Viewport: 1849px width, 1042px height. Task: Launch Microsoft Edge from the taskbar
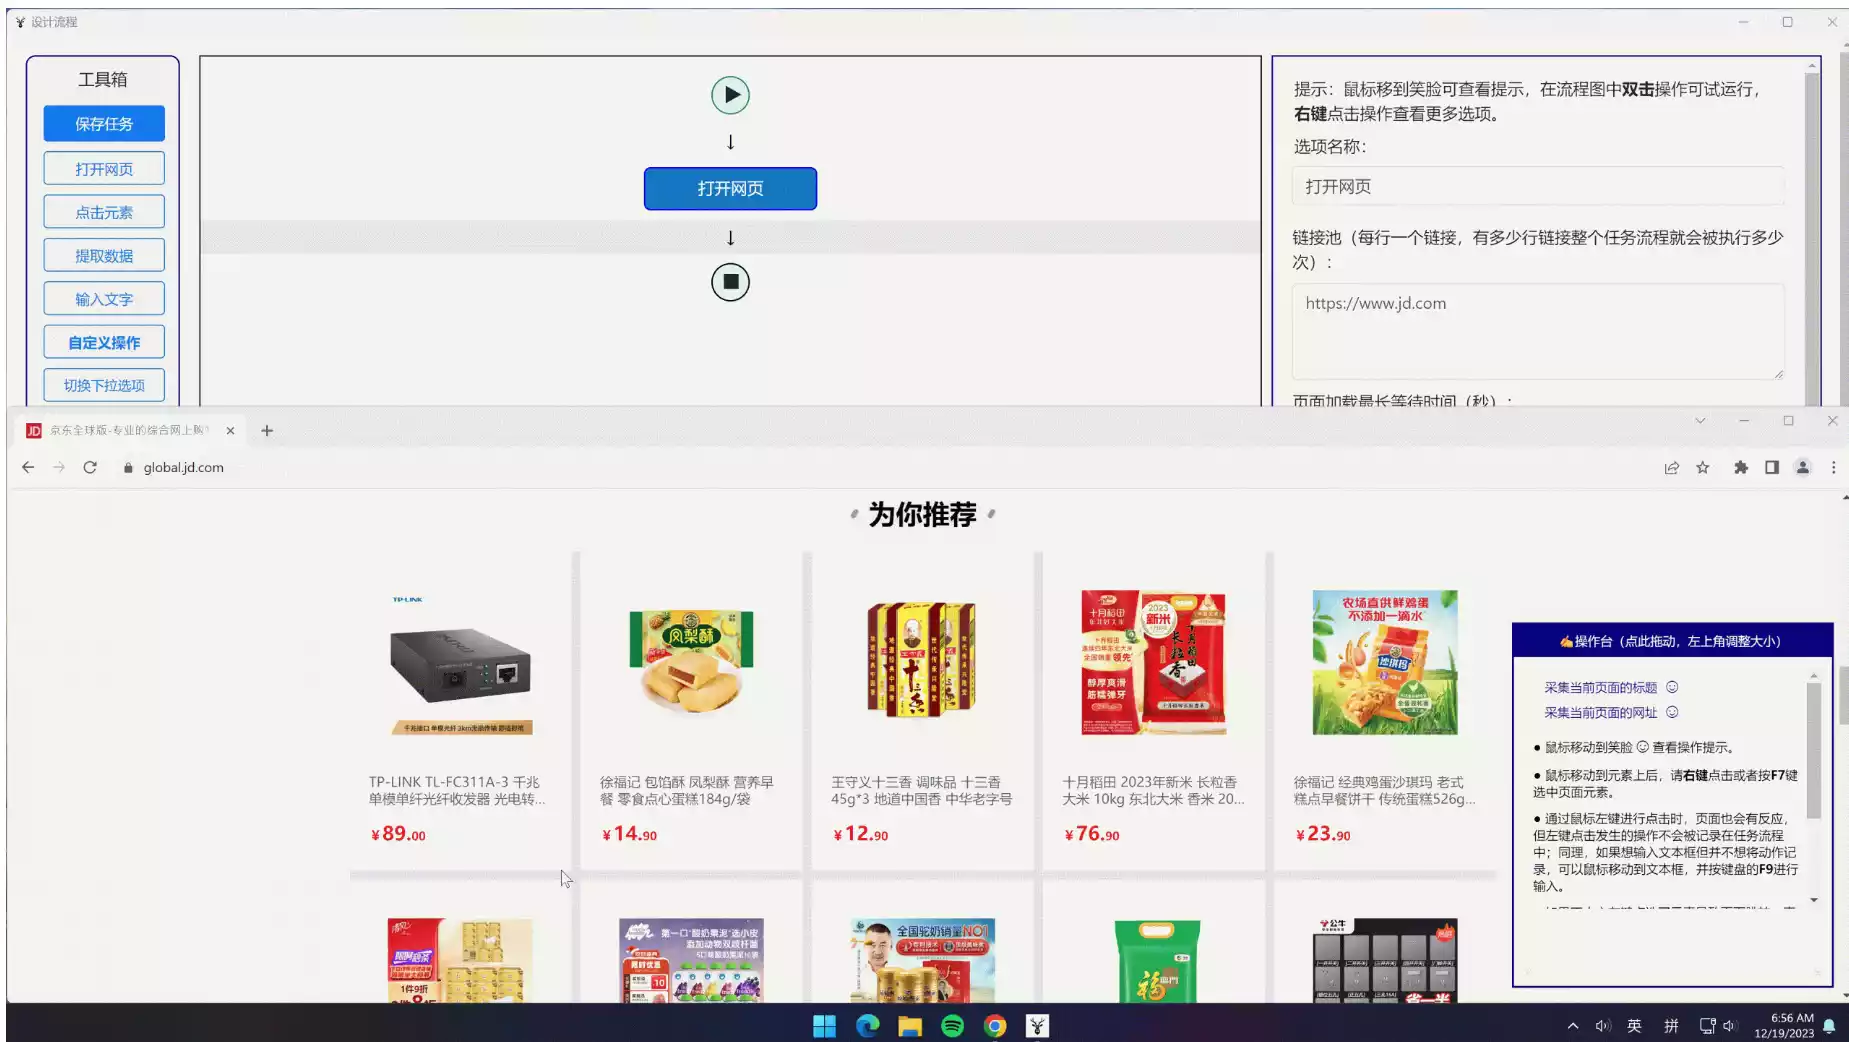[867, 1026]
